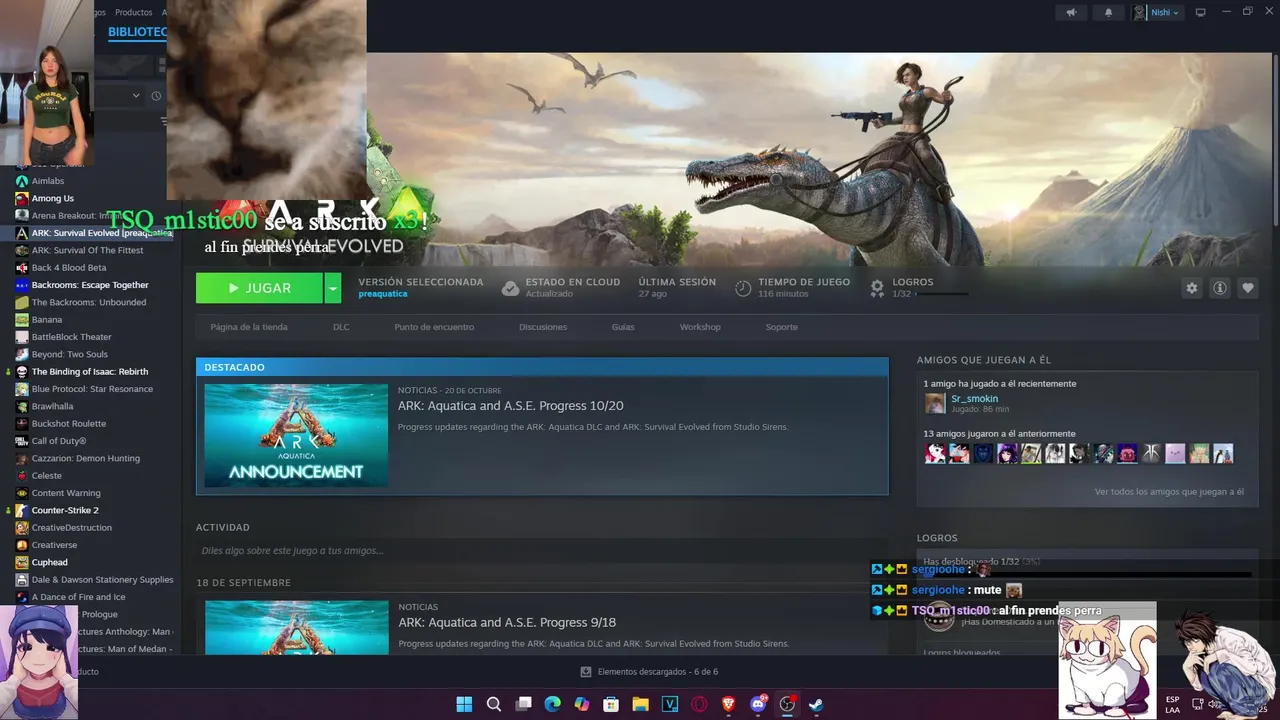Select the Buckshot Roulette game icon
The width and height of the screenshot is (1280, 720).
coord(22,424)
